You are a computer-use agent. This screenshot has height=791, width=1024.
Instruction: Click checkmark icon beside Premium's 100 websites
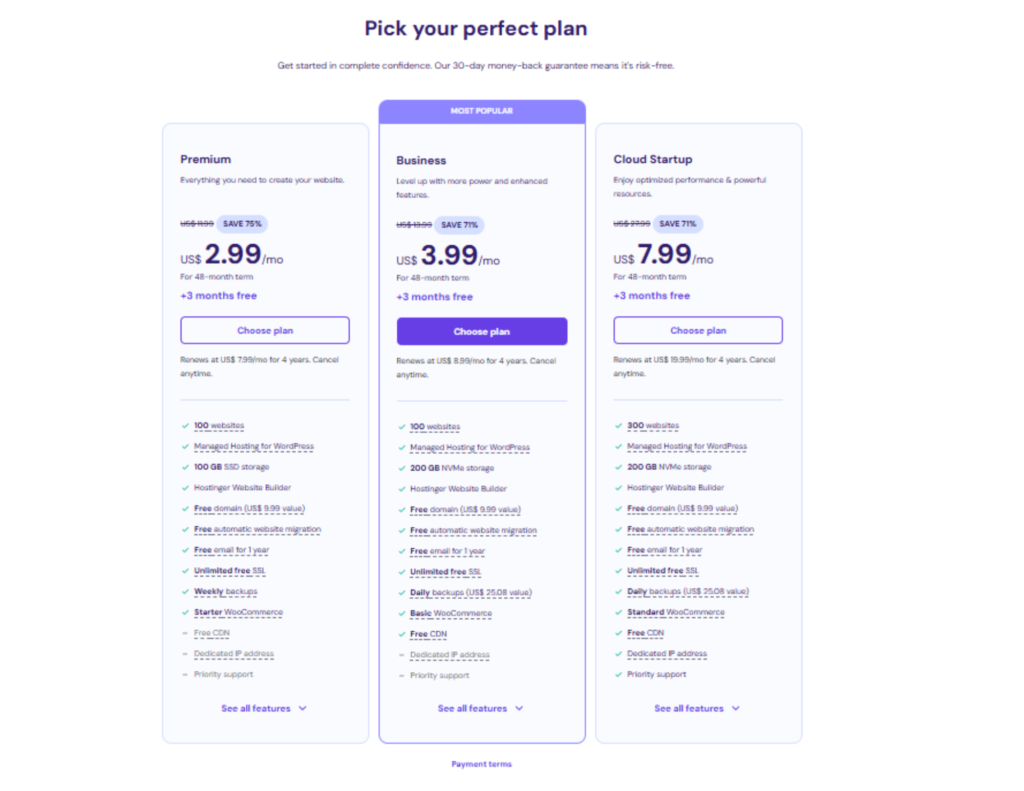pyautogui.click(x=185, y=426)
